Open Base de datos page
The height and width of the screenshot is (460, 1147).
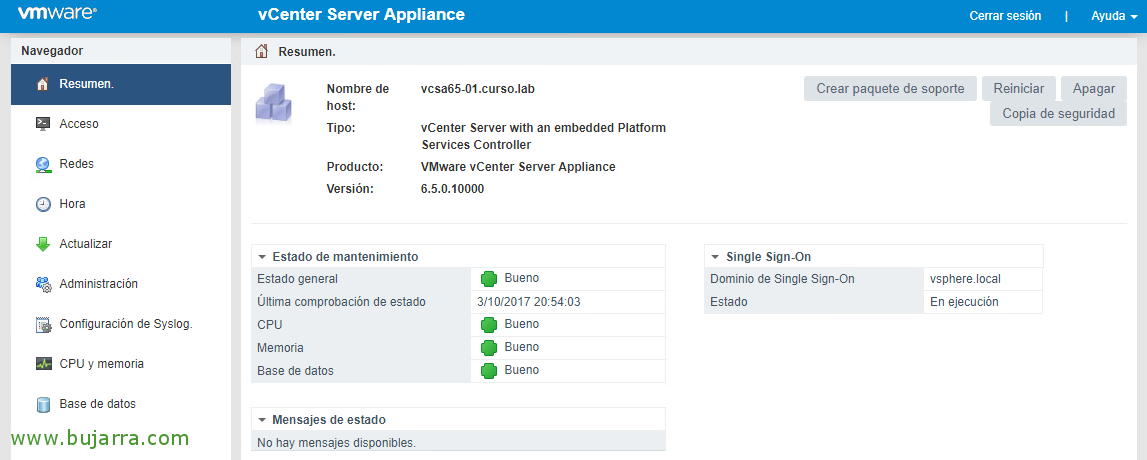(121, 403)
